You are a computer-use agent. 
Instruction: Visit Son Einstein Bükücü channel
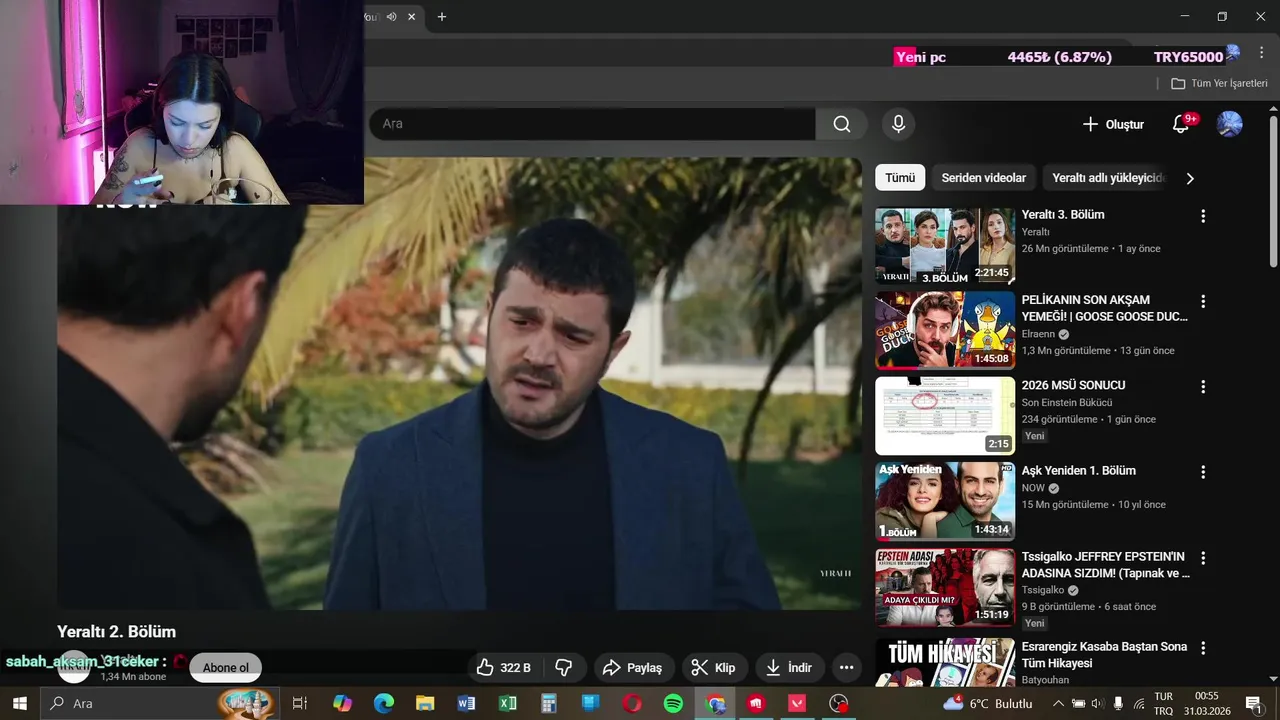click(1067, 403)
